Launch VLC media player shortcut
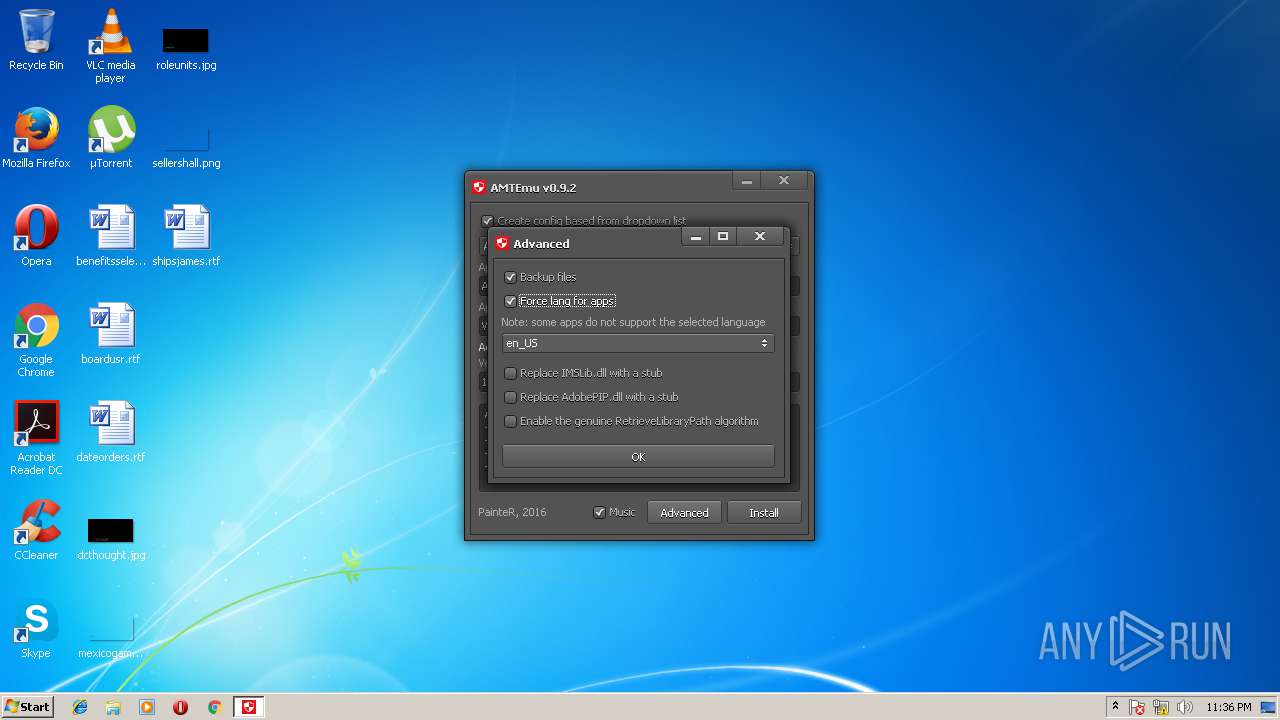This screenshot has height=720, width=1280. point(110,45)
